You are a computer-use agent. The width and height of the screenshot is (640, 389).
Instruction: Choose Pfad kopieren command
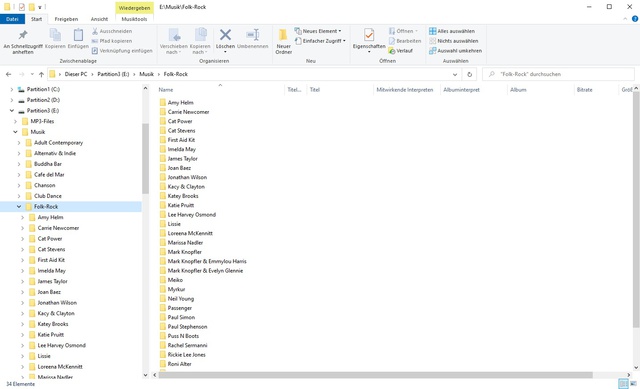pyautogui.click(x=111, y=41)
